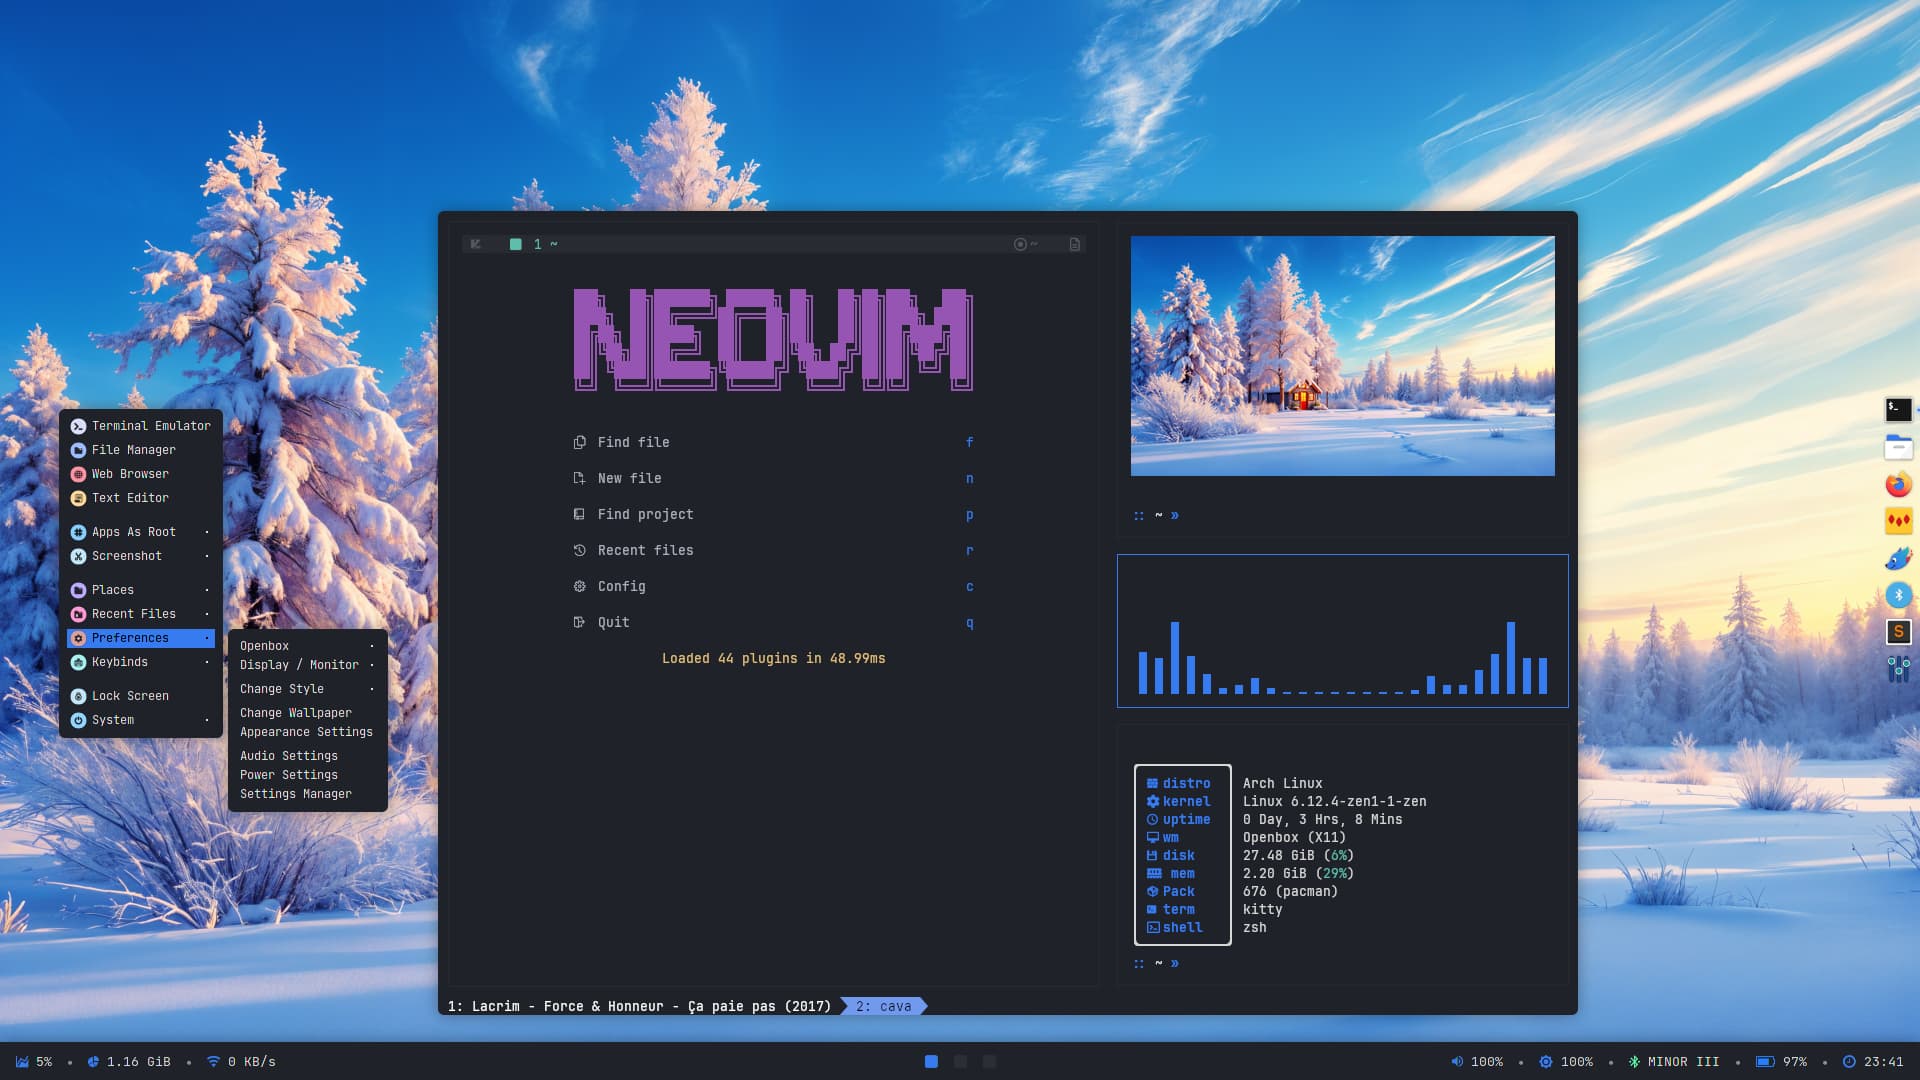
Task: Click the CPU usage icon showing 5%
Action: 22,1062
